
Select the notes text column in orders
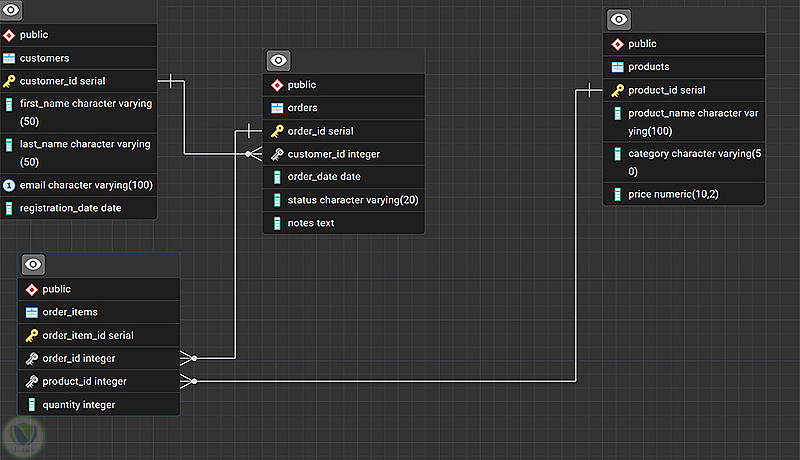[x=344, y=223]
